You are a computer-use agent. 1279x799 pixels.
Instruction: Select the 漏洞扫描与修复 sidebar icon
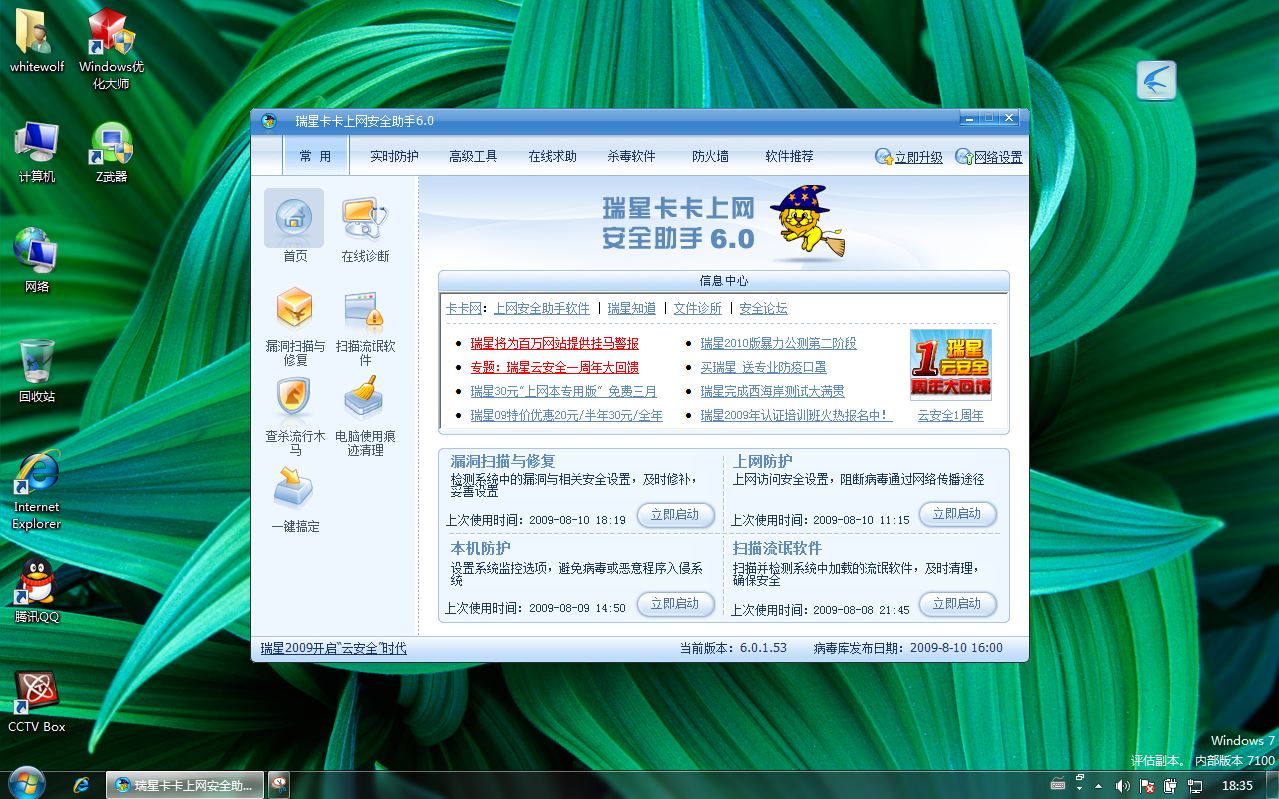[294, 310]
